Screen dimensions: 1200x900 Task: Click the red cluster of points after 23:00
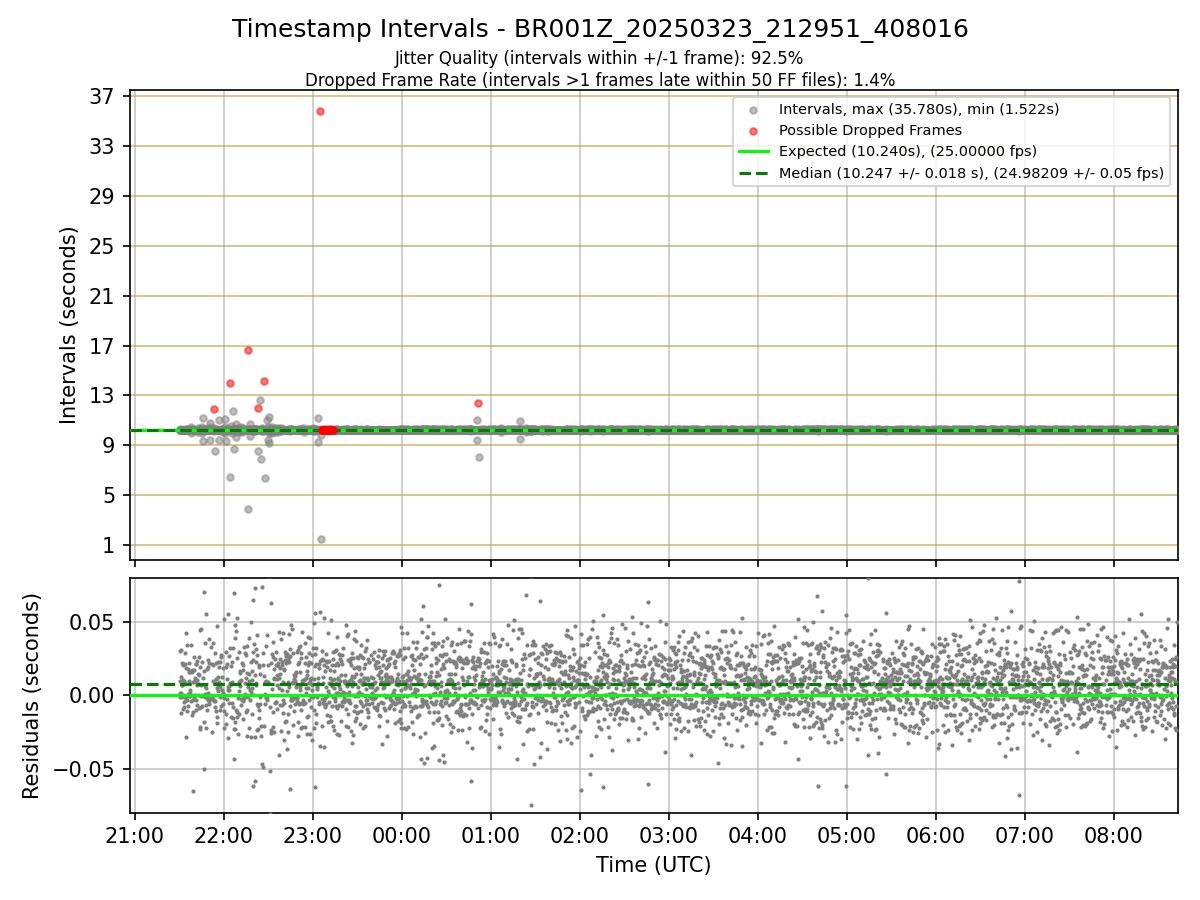(x=327, y=430)
